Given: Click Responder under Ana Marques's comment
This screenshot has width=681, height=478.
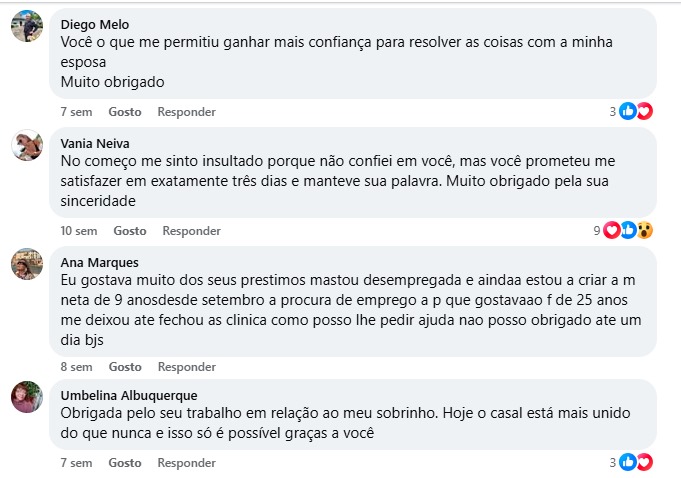Looking at the screenshot, I should click(x=186, y=367).
